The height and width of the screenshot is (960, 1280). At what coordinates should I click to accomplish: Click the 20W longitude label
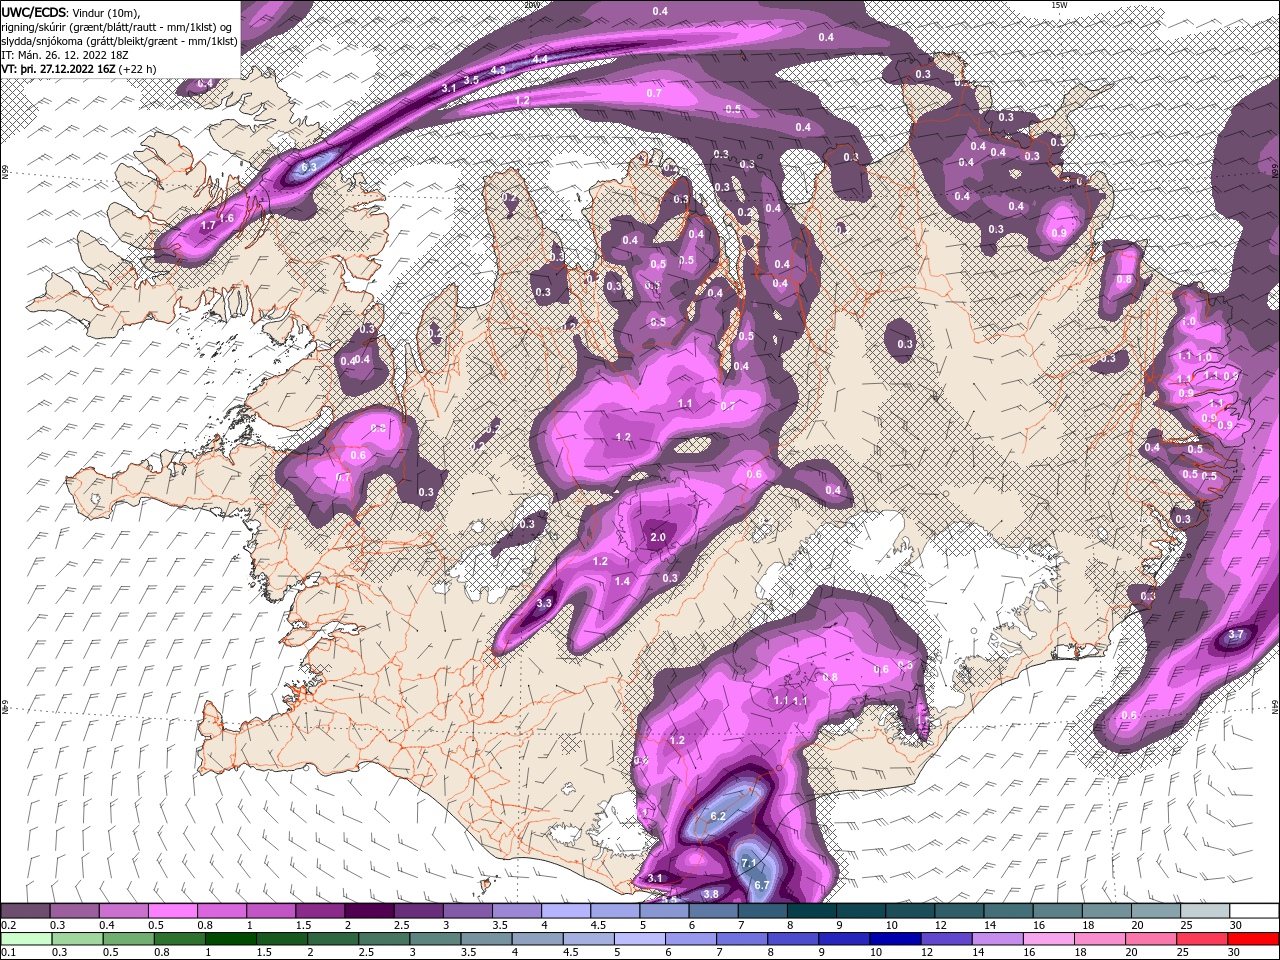pos(531,5)
